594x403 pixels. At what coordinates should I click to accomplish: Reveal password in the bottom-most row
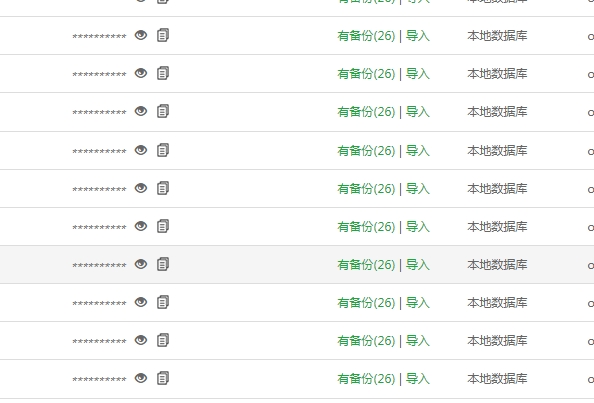[x=141, y=378]
